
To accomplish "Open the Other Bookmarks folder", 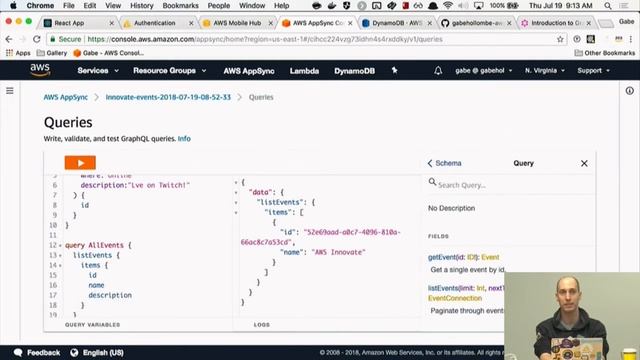I will coord(604,53).
